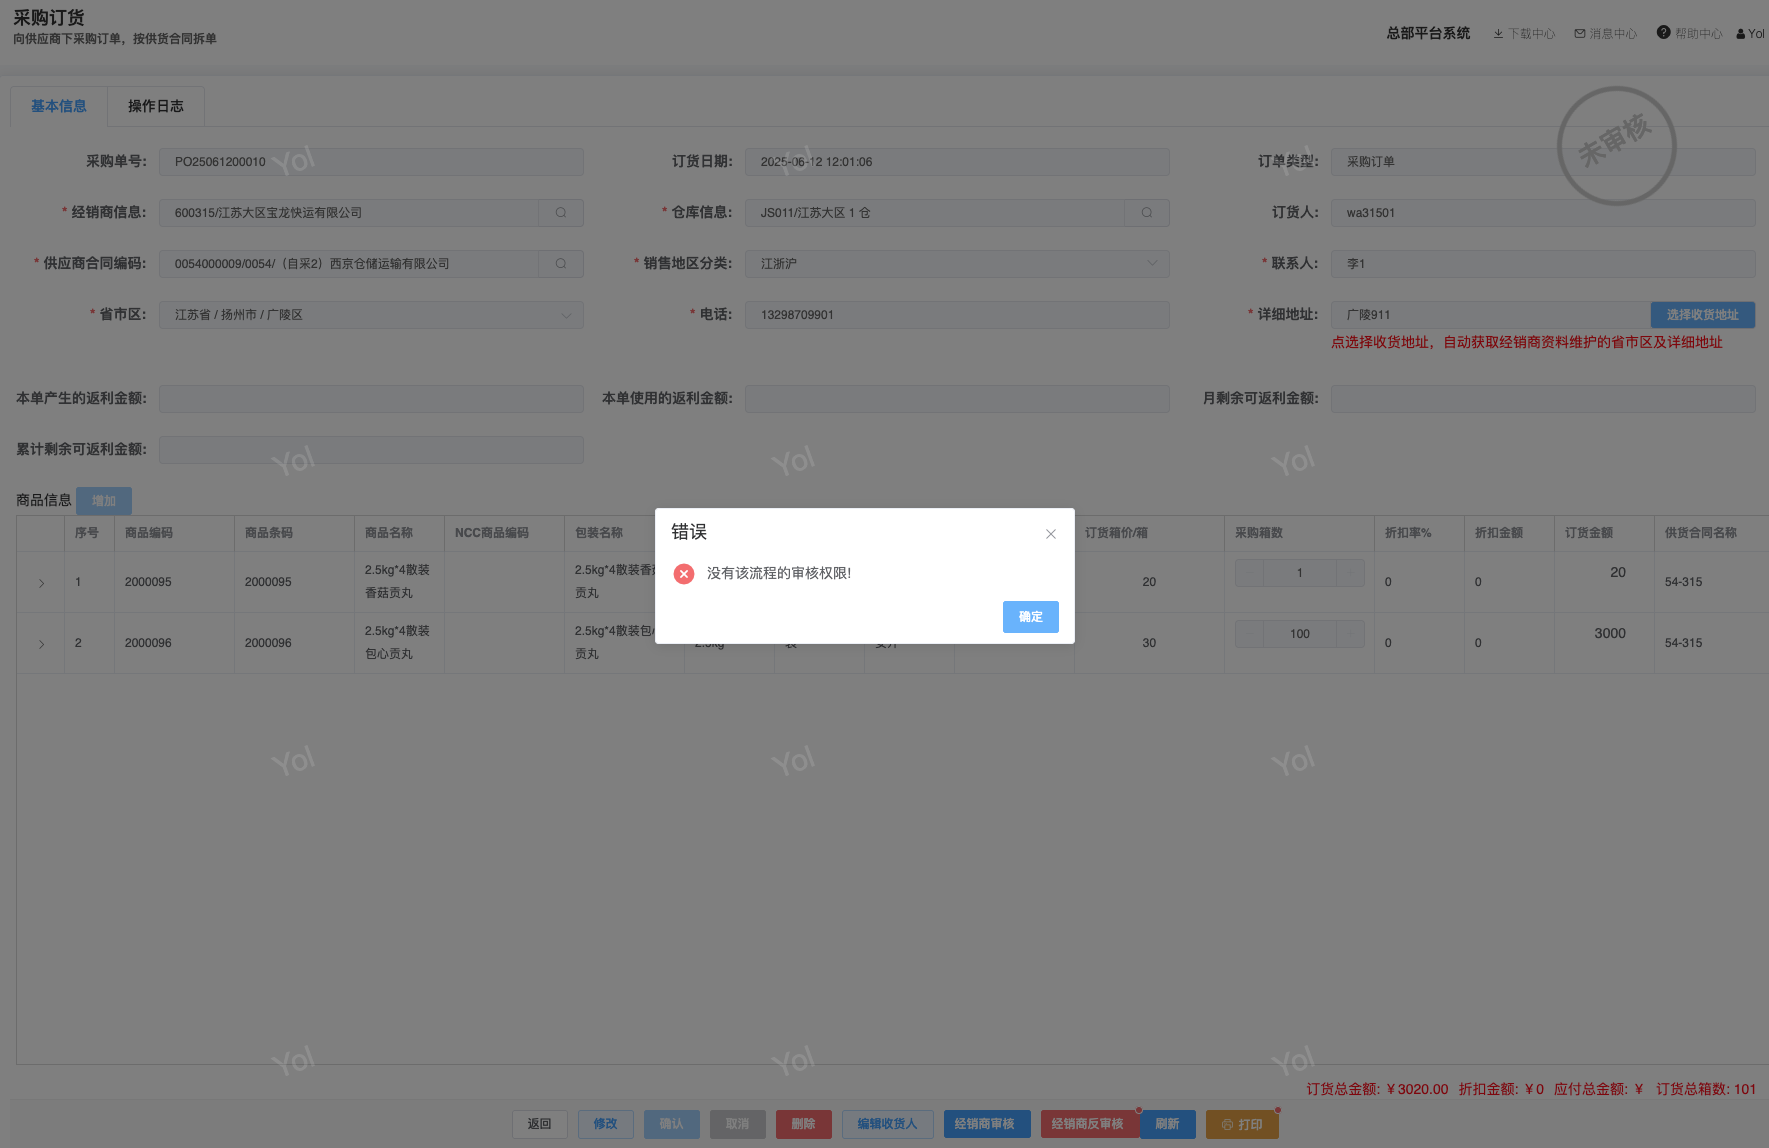
Task: Click the 电话 input field
Action: point(957,315)
